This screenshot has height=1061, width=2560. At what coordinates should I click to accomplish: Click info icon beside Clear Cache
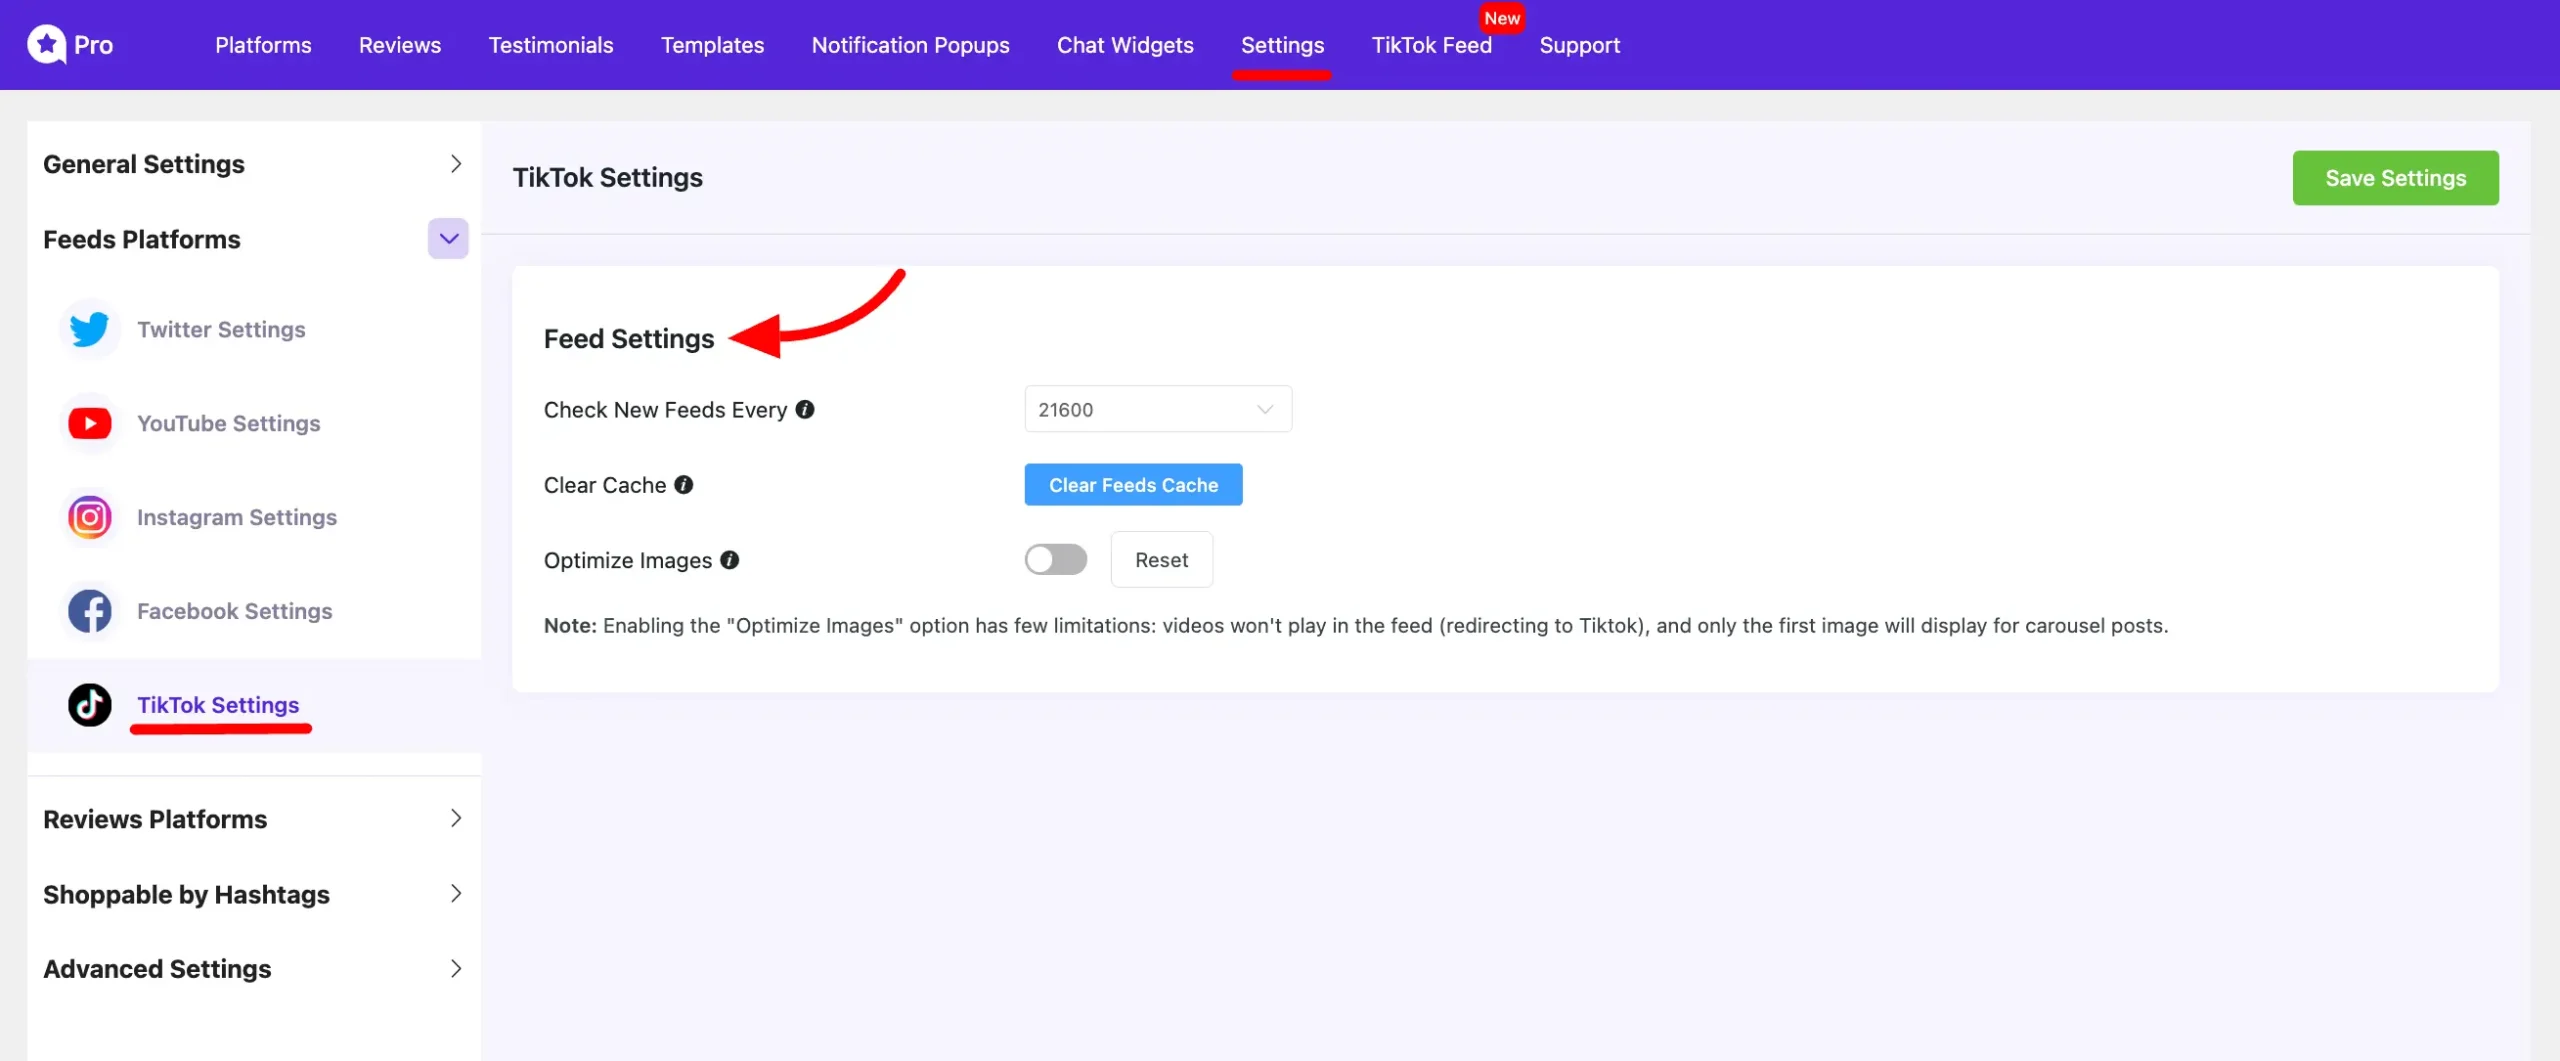[x=684, y=484]
